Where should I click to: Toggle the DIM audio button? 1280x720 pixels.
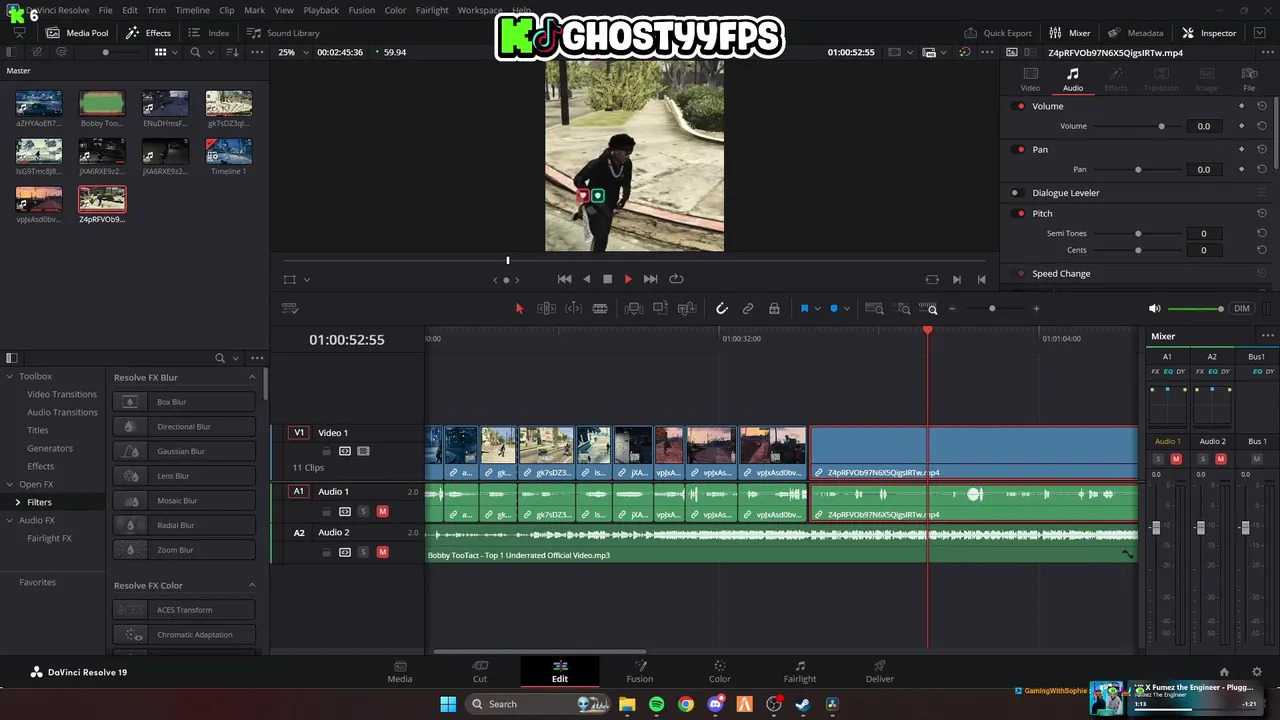point(1242,309)
